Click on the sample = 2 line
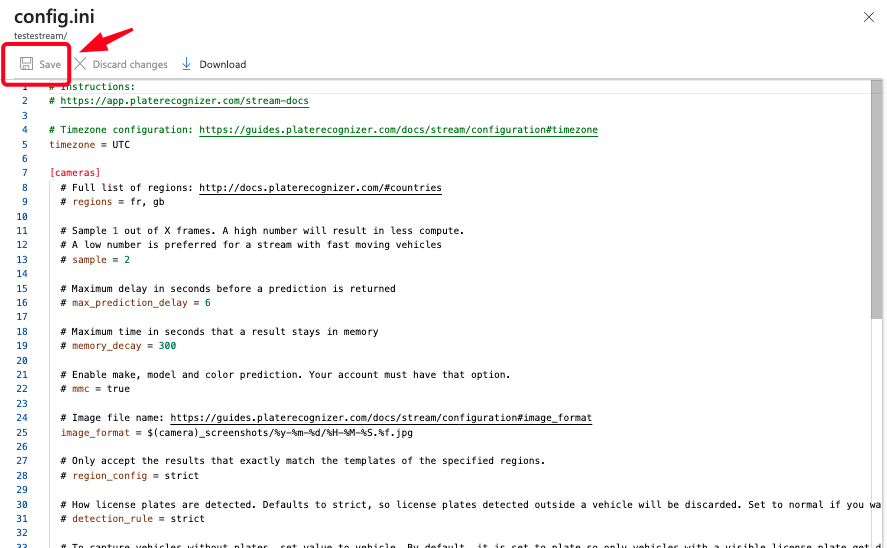Viewport: 887px width, 548px height. (x=100, y=260)
